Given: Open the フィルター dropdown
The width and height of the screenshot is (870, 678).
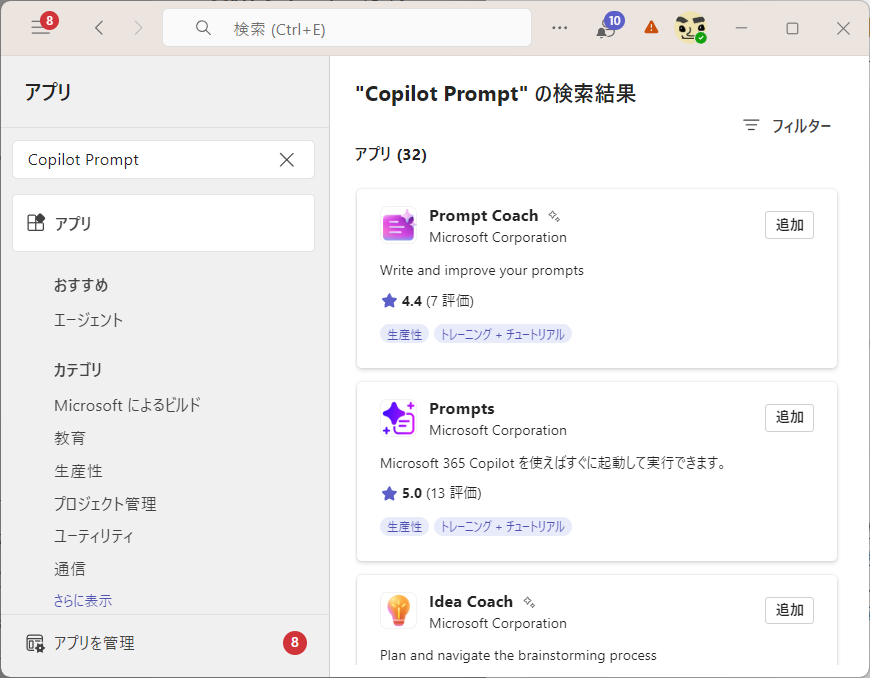Looking at the screenshot, I should [787, 126].
